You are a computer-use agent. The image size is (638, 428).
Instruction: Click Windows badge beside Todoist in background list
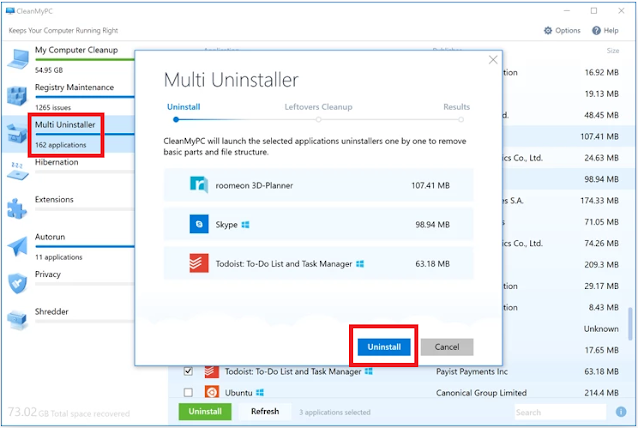(x=369, y=371)
